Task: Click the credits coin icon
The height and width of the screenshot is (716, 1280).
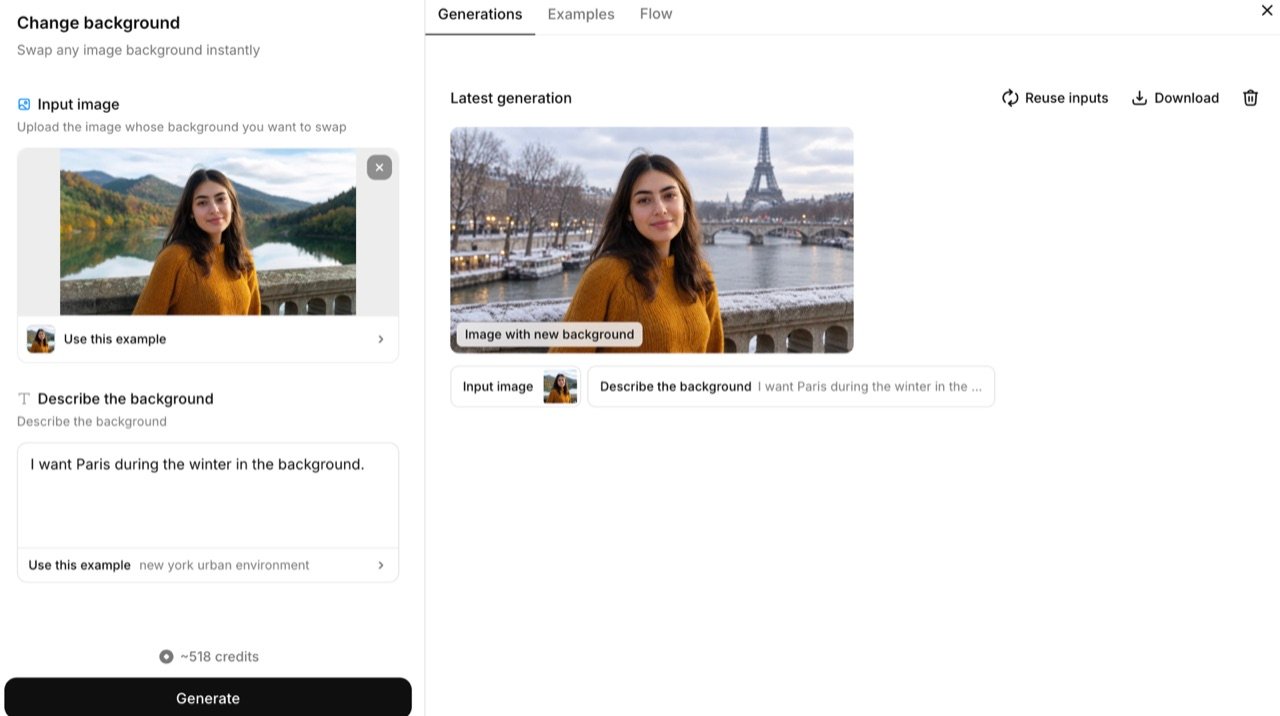Action: pyautogui.click(x=166, y=657)
